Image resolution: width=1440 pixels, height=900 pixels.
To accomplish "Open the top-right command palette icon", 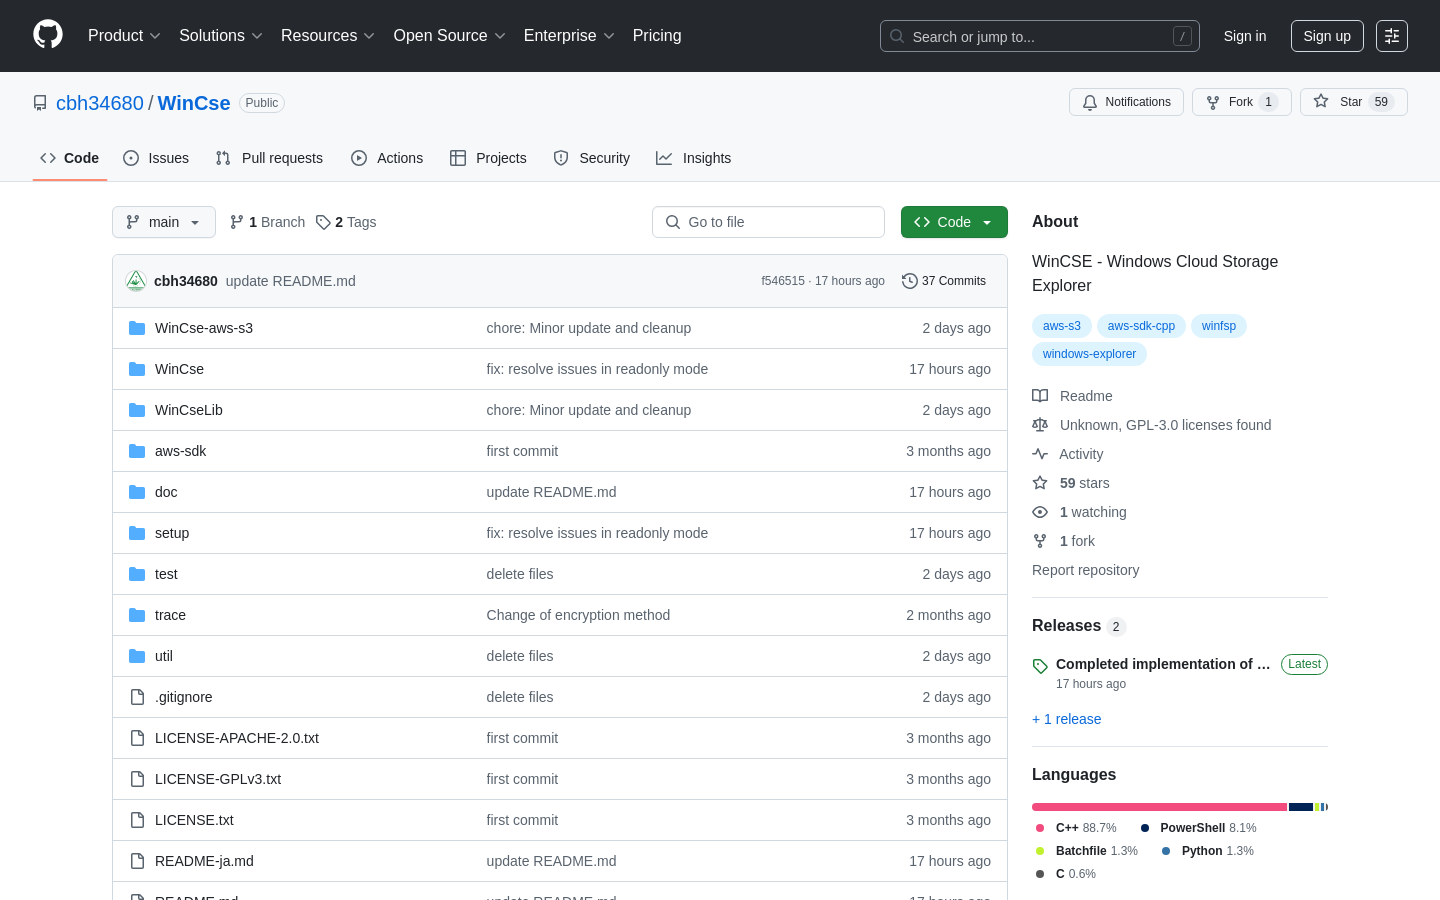I will point(1392,36).
